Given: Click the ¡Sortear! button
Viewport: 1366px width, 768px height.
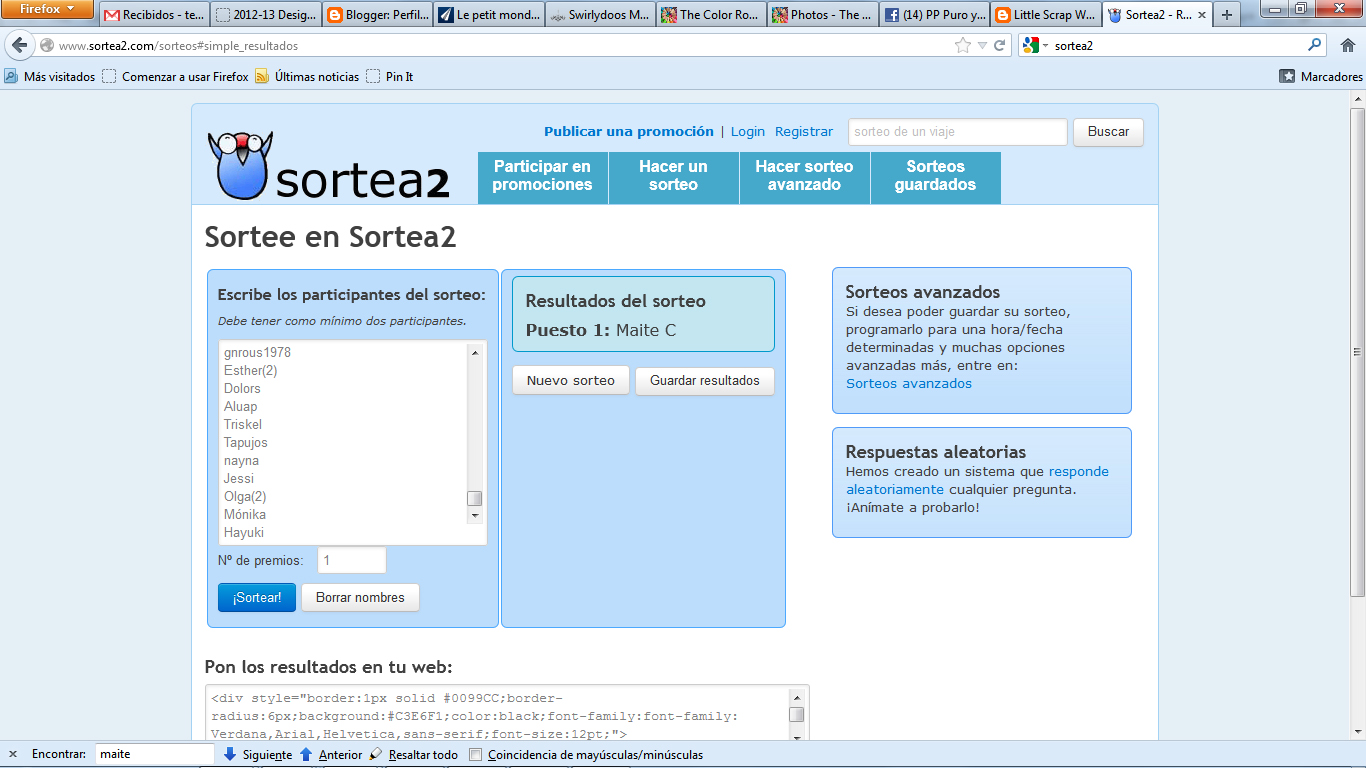Looking at the screenshot, I should (257, 597).
